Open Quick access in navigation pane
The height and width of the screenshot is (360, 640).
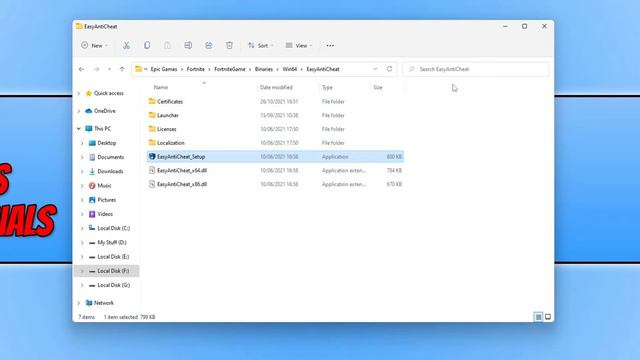pyautogui.click(x=109, y=93)
